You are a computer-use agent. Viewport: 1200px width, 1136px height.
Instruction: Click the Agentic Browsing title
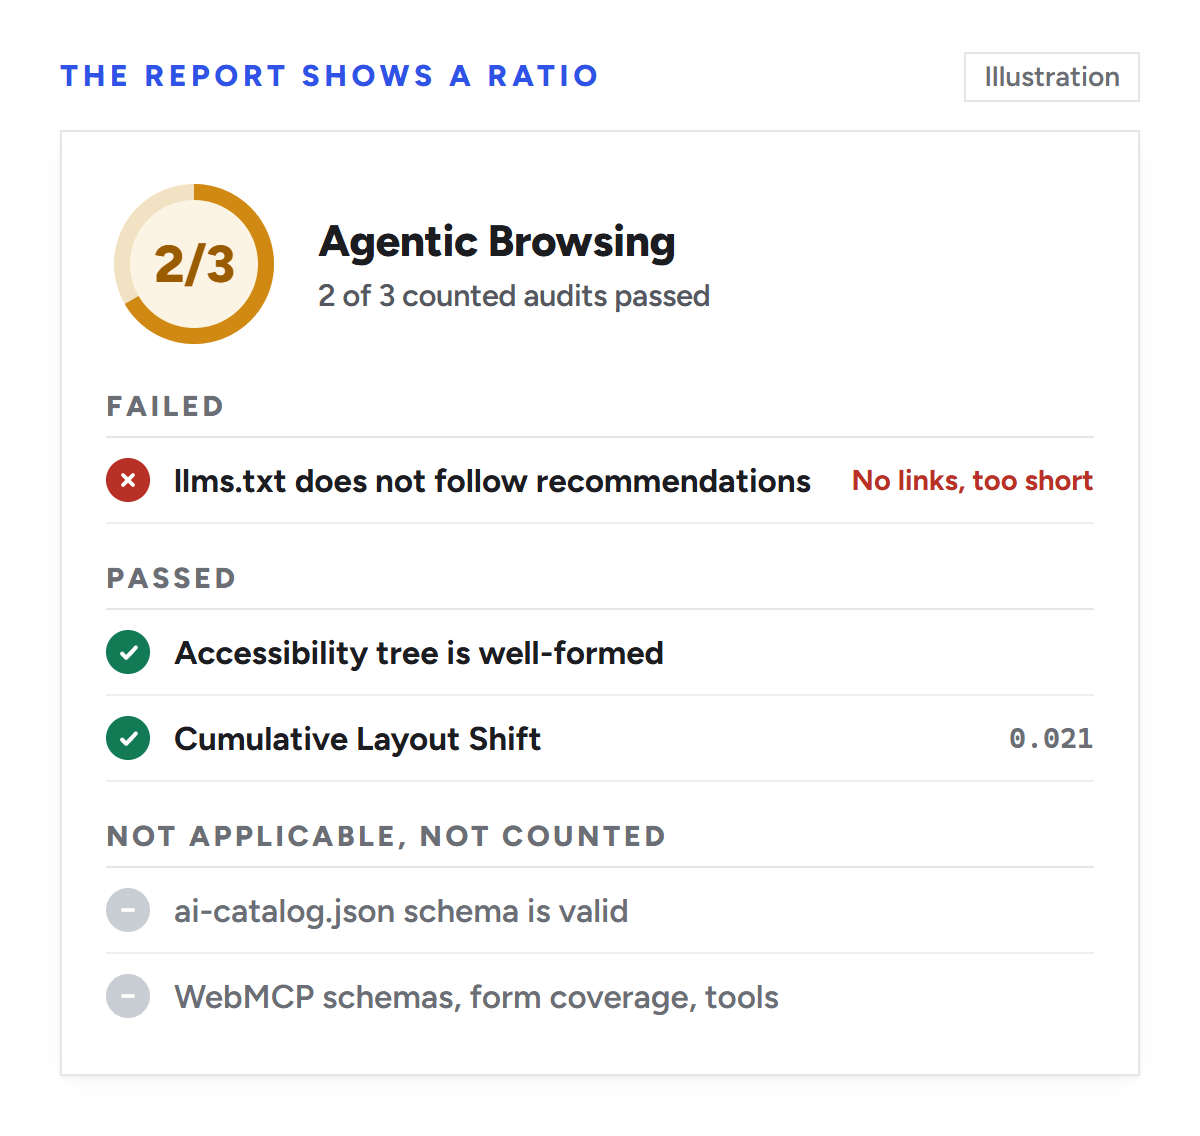tap(497, 242)
